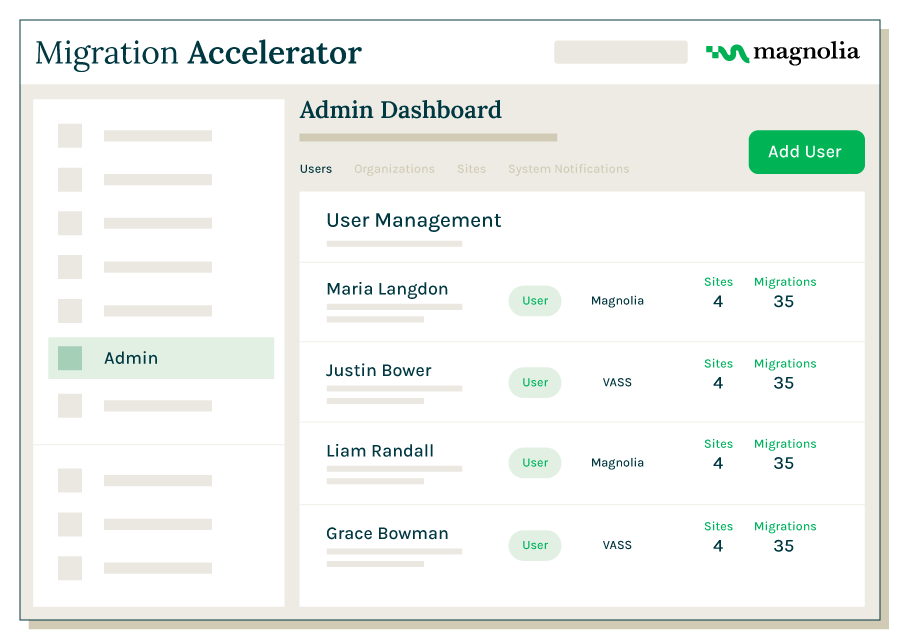Click the Admin sidebar icon
This screenshot has width=900, height=641.
pyautogui.click(x=70, y=358)
